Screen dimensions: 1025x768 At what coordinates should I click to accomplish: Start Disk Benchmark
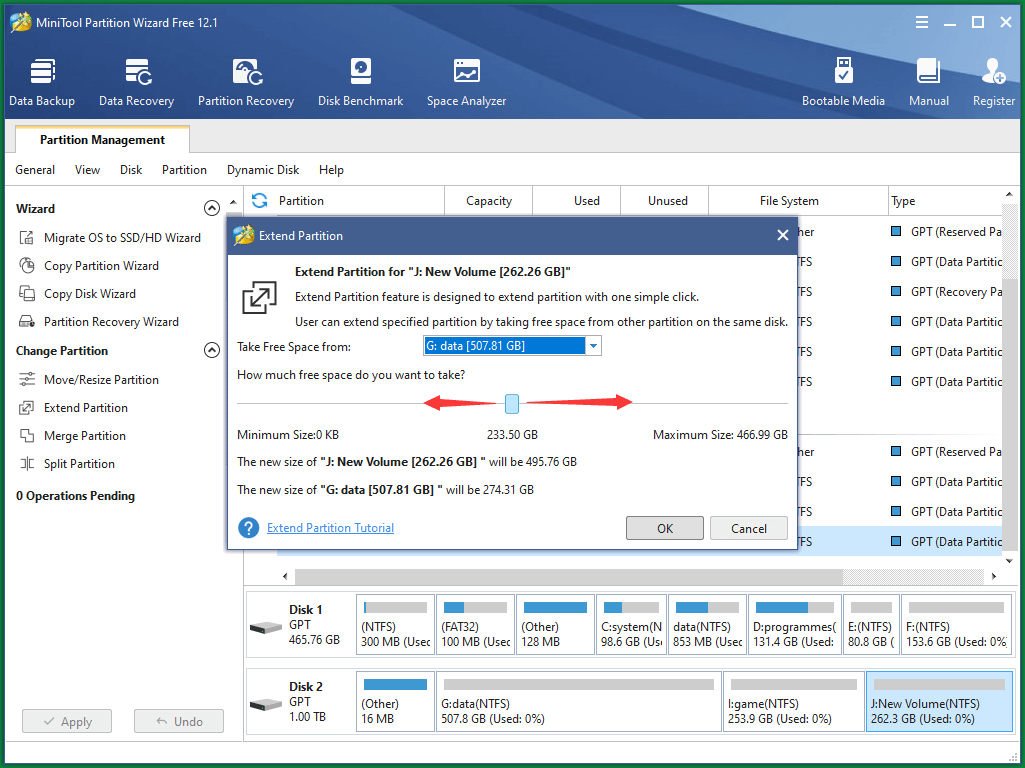pos(360,82)
